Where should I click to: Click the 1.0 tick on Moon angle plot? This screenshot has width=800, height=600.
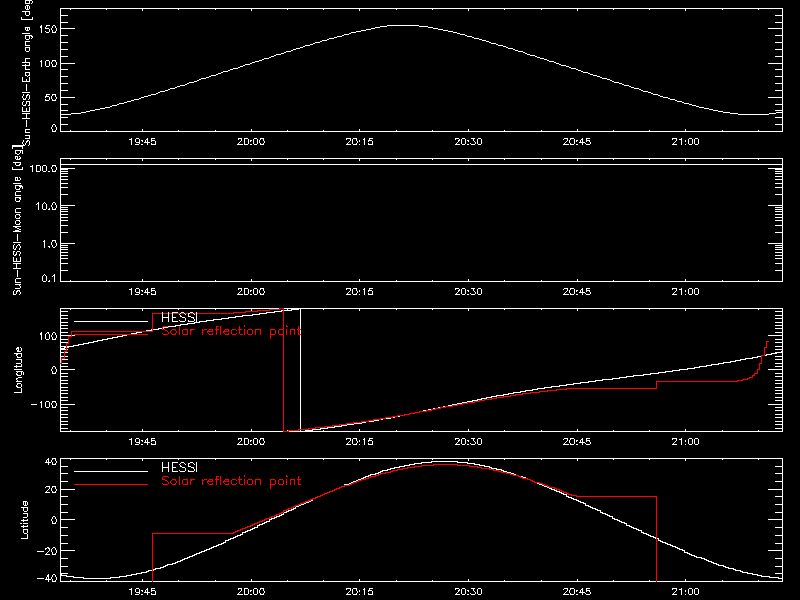[49, 244]
